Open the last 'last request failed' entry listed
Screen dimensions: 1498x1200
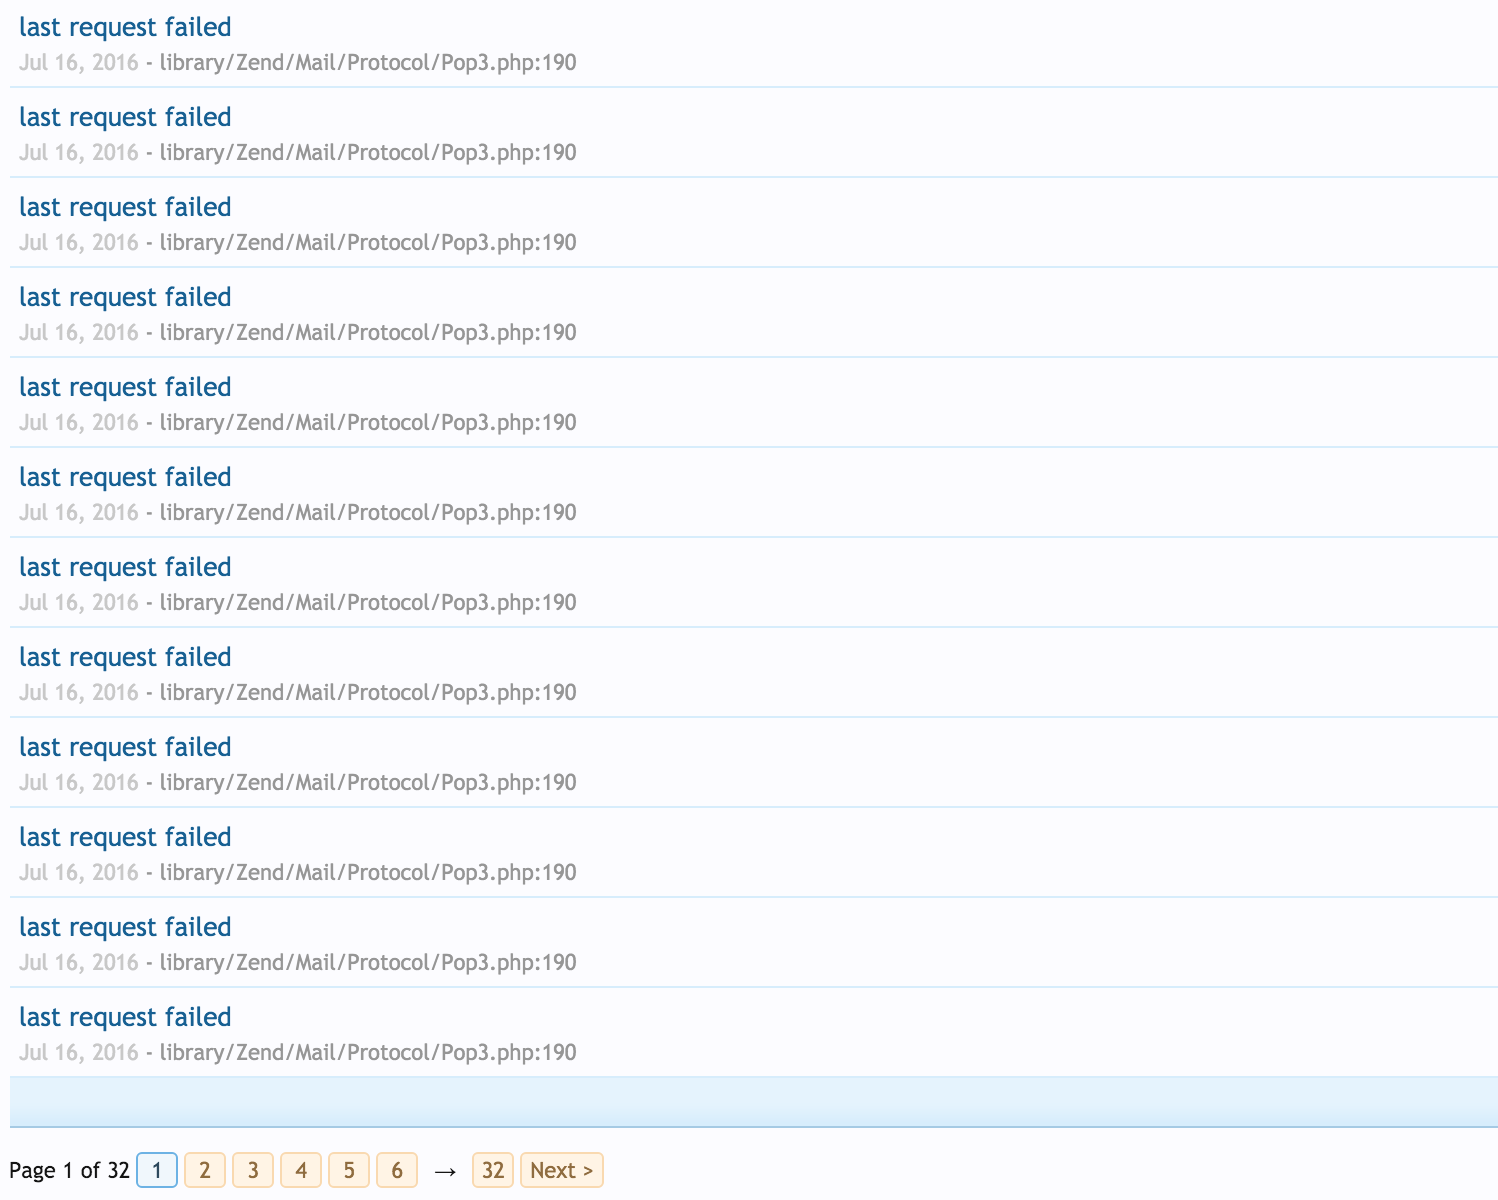pos(124,1017)
